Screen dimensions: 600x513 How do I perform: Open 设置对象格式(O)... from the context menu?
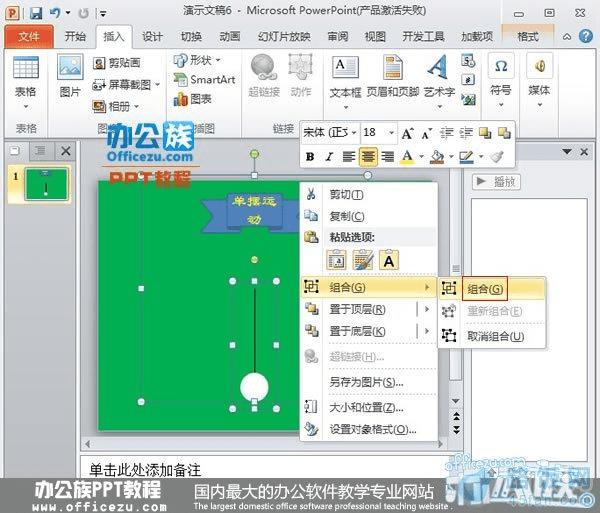pyautogui.click(x=369, y=430)
